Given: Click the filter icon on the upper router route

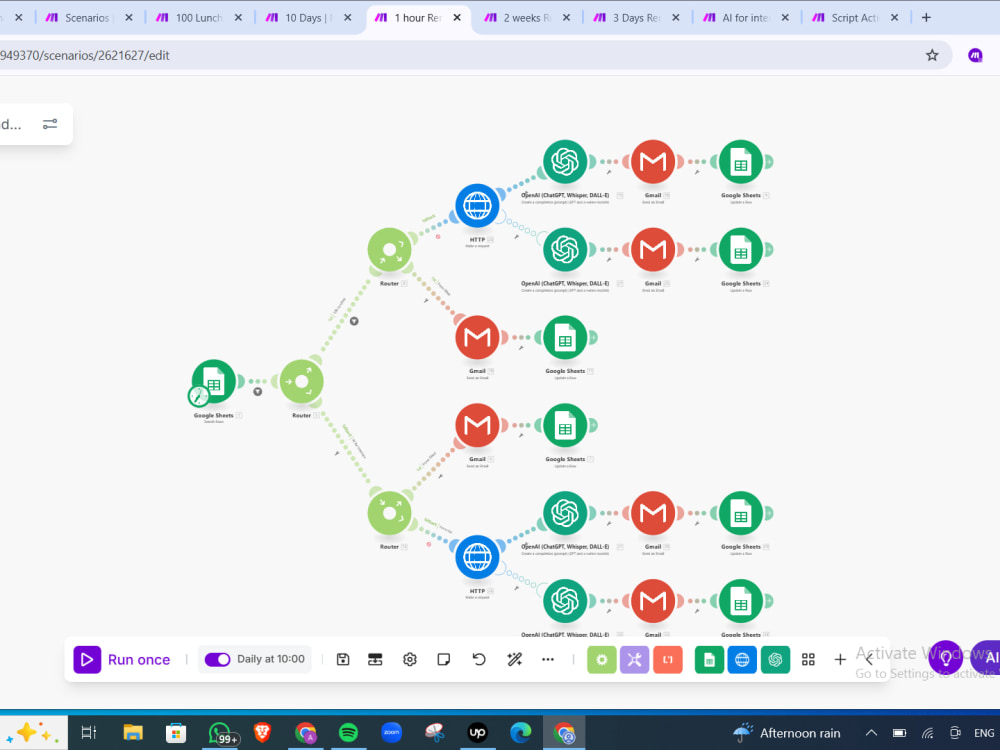Looking at the screenshot, I should tap(354, 321).
